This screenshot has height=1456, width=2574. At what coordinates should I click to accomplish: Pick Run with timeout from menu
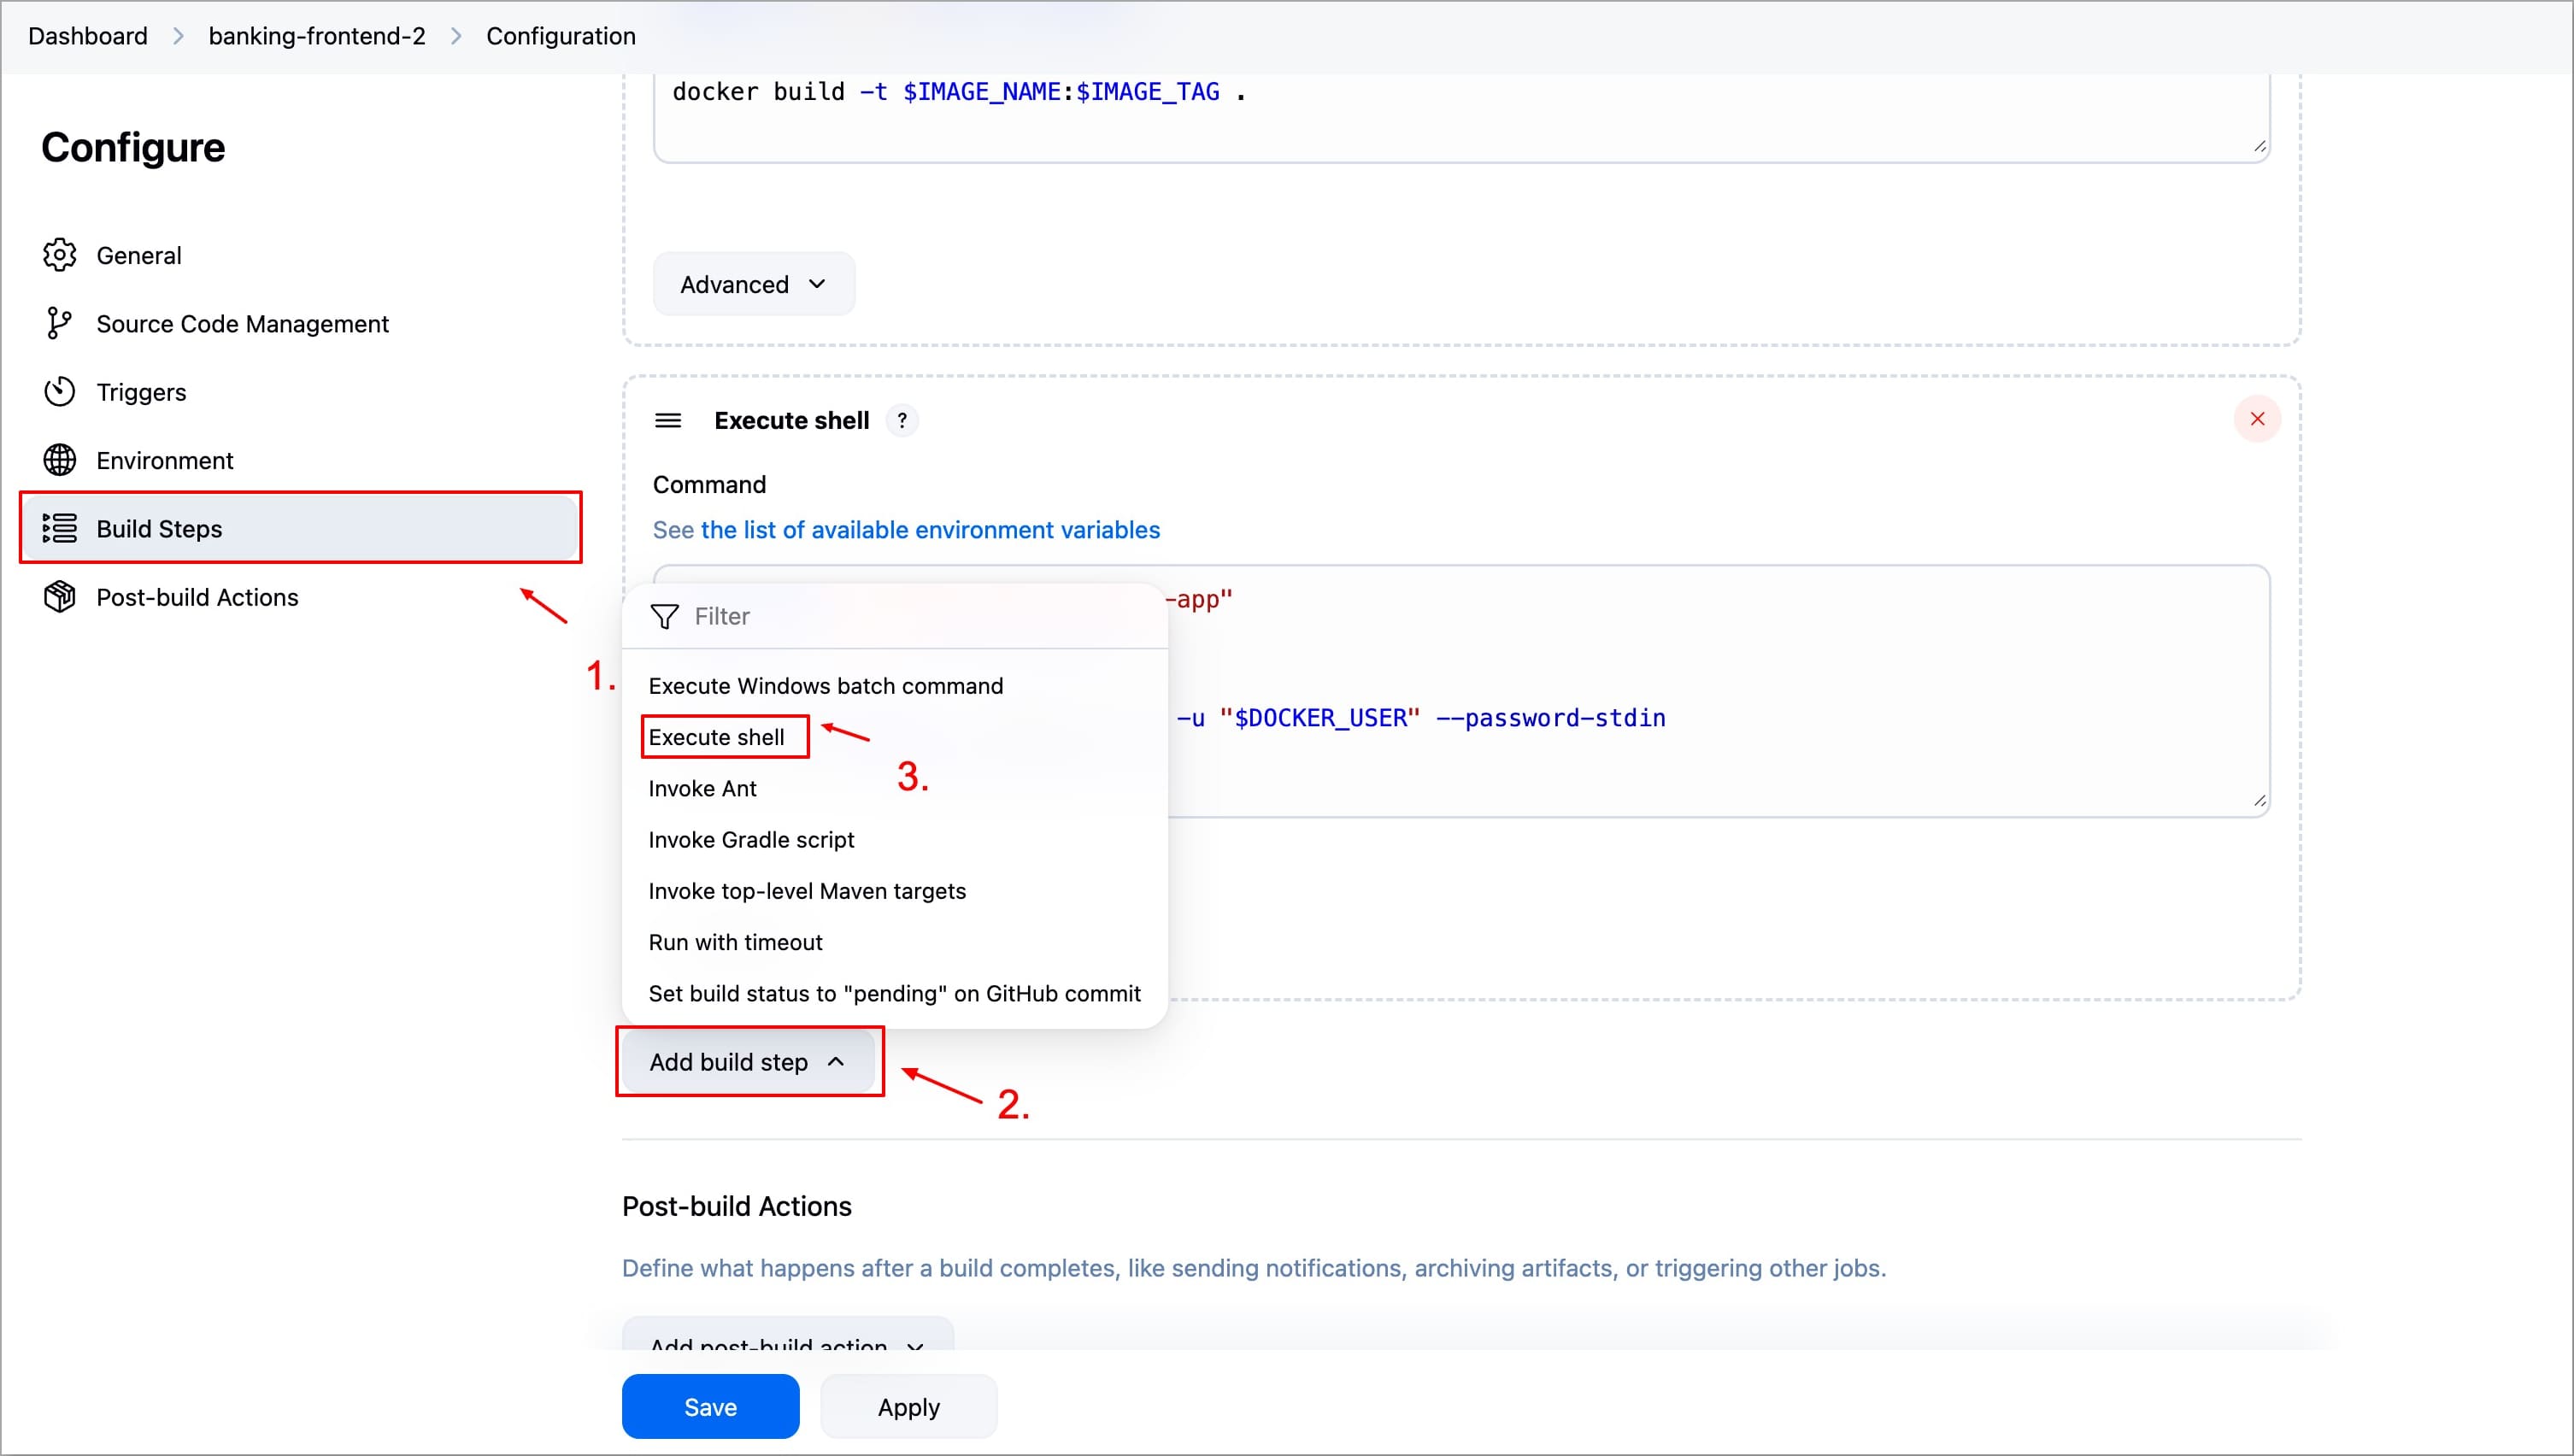click(x=735, y=942)
